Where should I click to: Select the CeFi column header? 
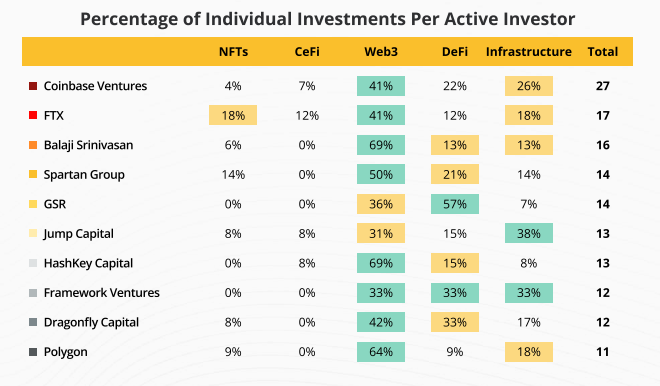click(307, 52)
